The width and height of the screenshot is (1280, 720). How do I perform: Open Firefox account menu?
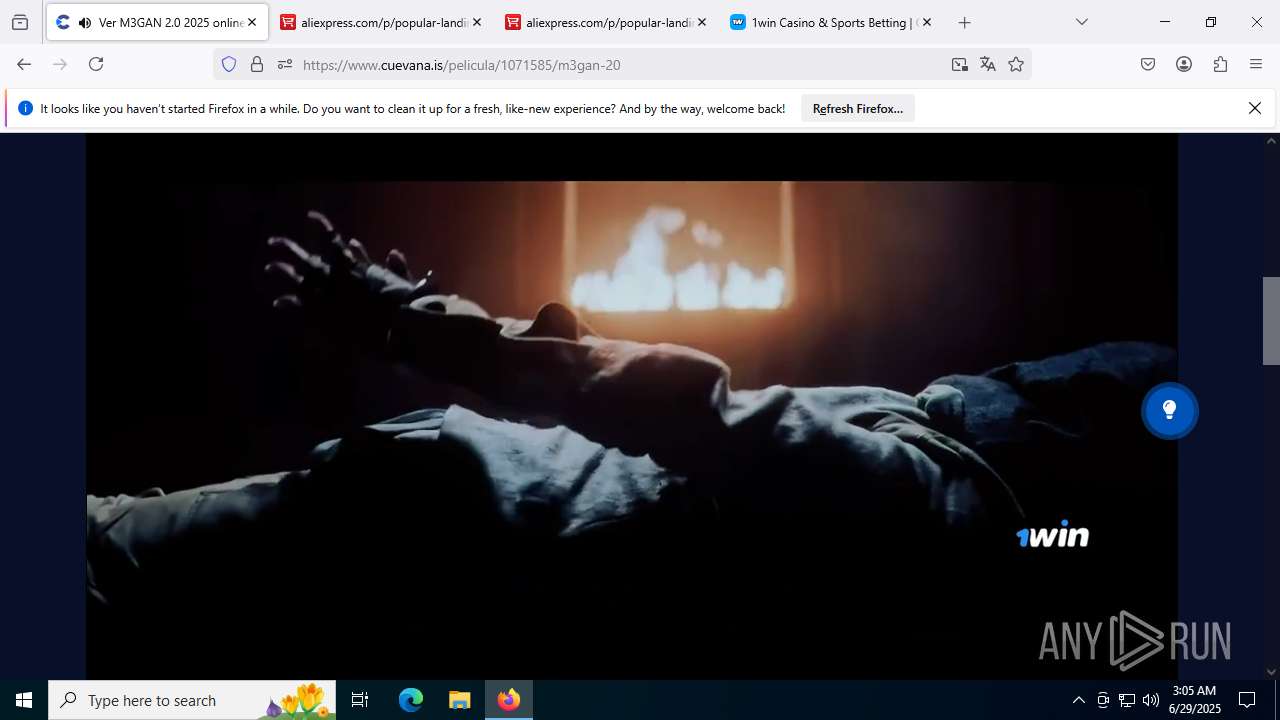[x=1184, y=64]
